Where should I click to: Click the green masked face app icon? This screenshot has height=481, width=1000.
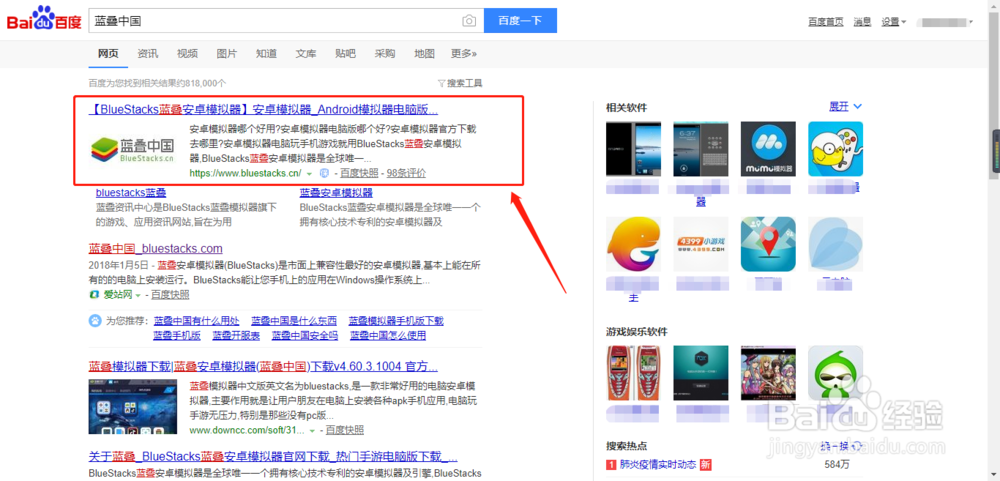click(x=835, y=373)
